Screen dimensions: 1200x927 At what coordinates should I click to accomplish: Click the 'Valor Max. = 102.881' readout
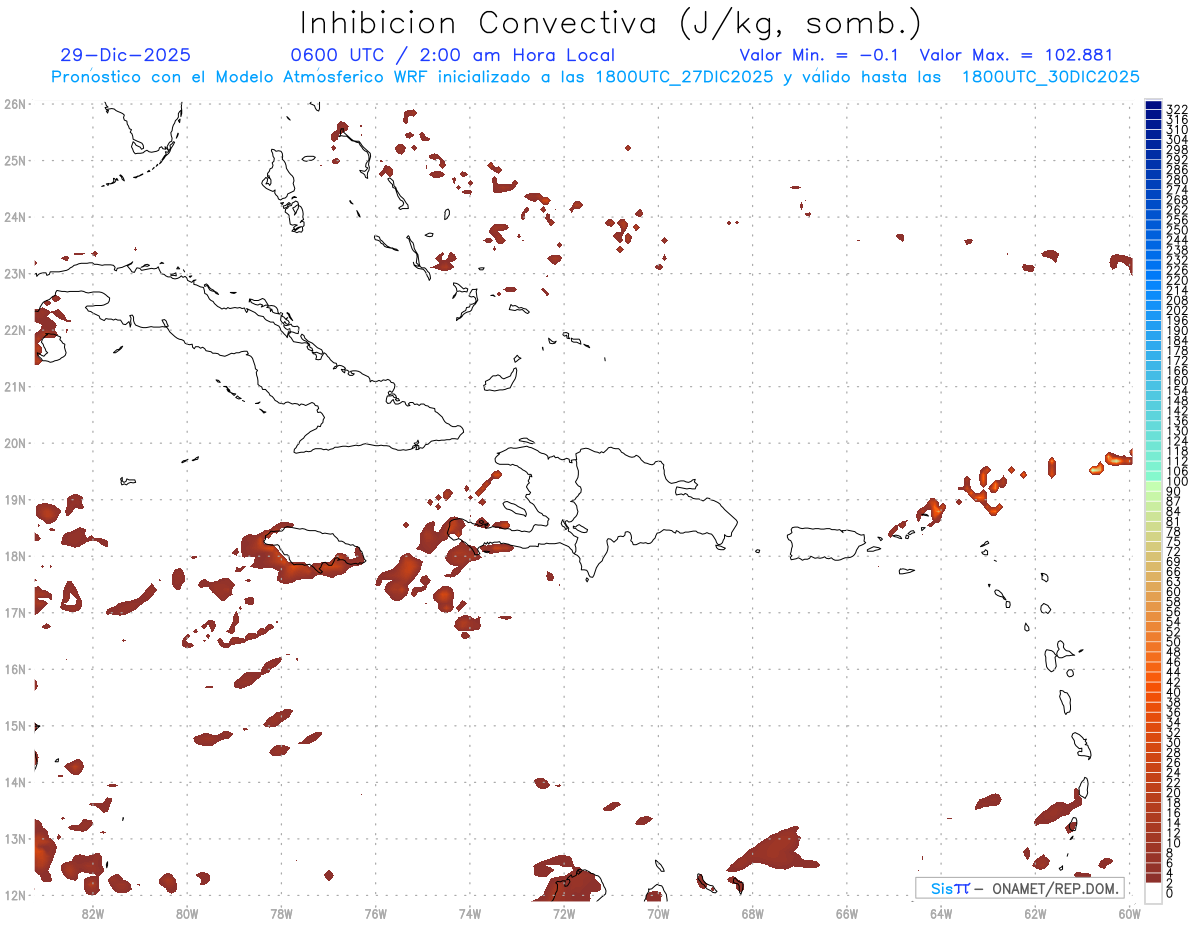pos(1016,56)
